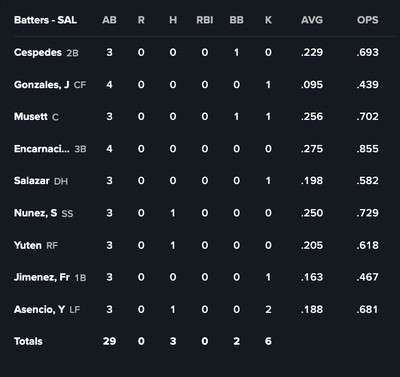The height and width of the screenshot is (377, 400).
Task: Select Yuten RF player name
Action: 28,245
